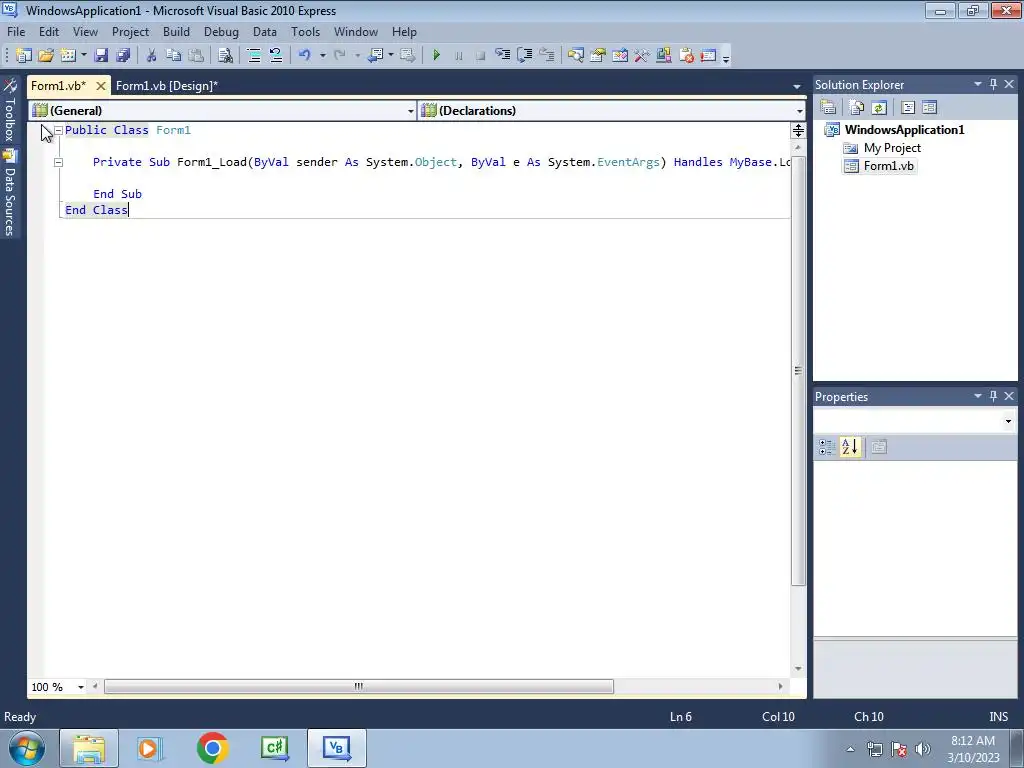The width and height of the screenshot is (1024, 768).
Task: Click the Break All pause icon
Action: click(458, 56)
